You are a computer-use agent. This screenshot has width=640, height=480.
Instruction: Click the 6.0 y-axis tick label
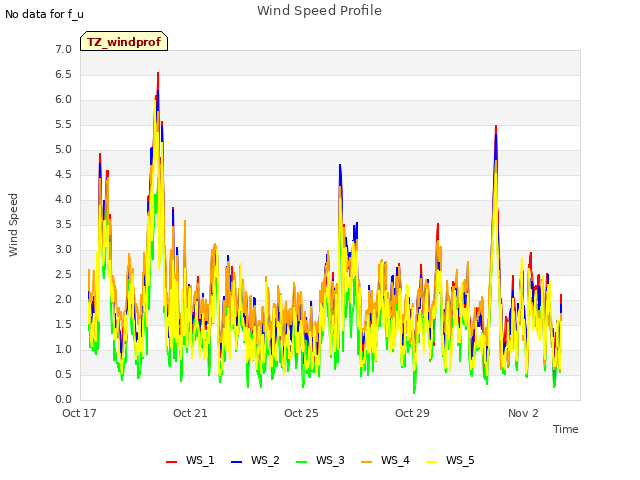[63, 100]
